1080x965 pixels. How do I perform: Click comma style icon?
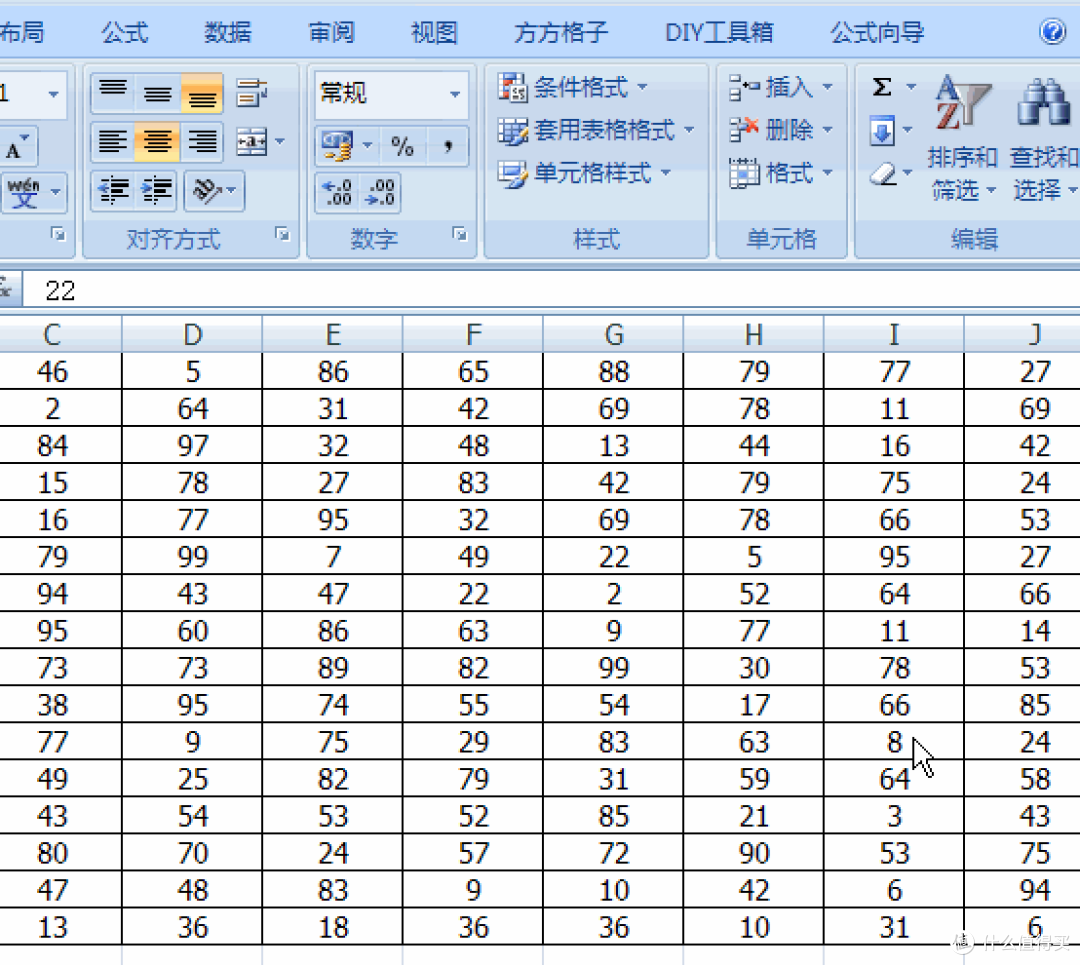click(x=448, y=146)
